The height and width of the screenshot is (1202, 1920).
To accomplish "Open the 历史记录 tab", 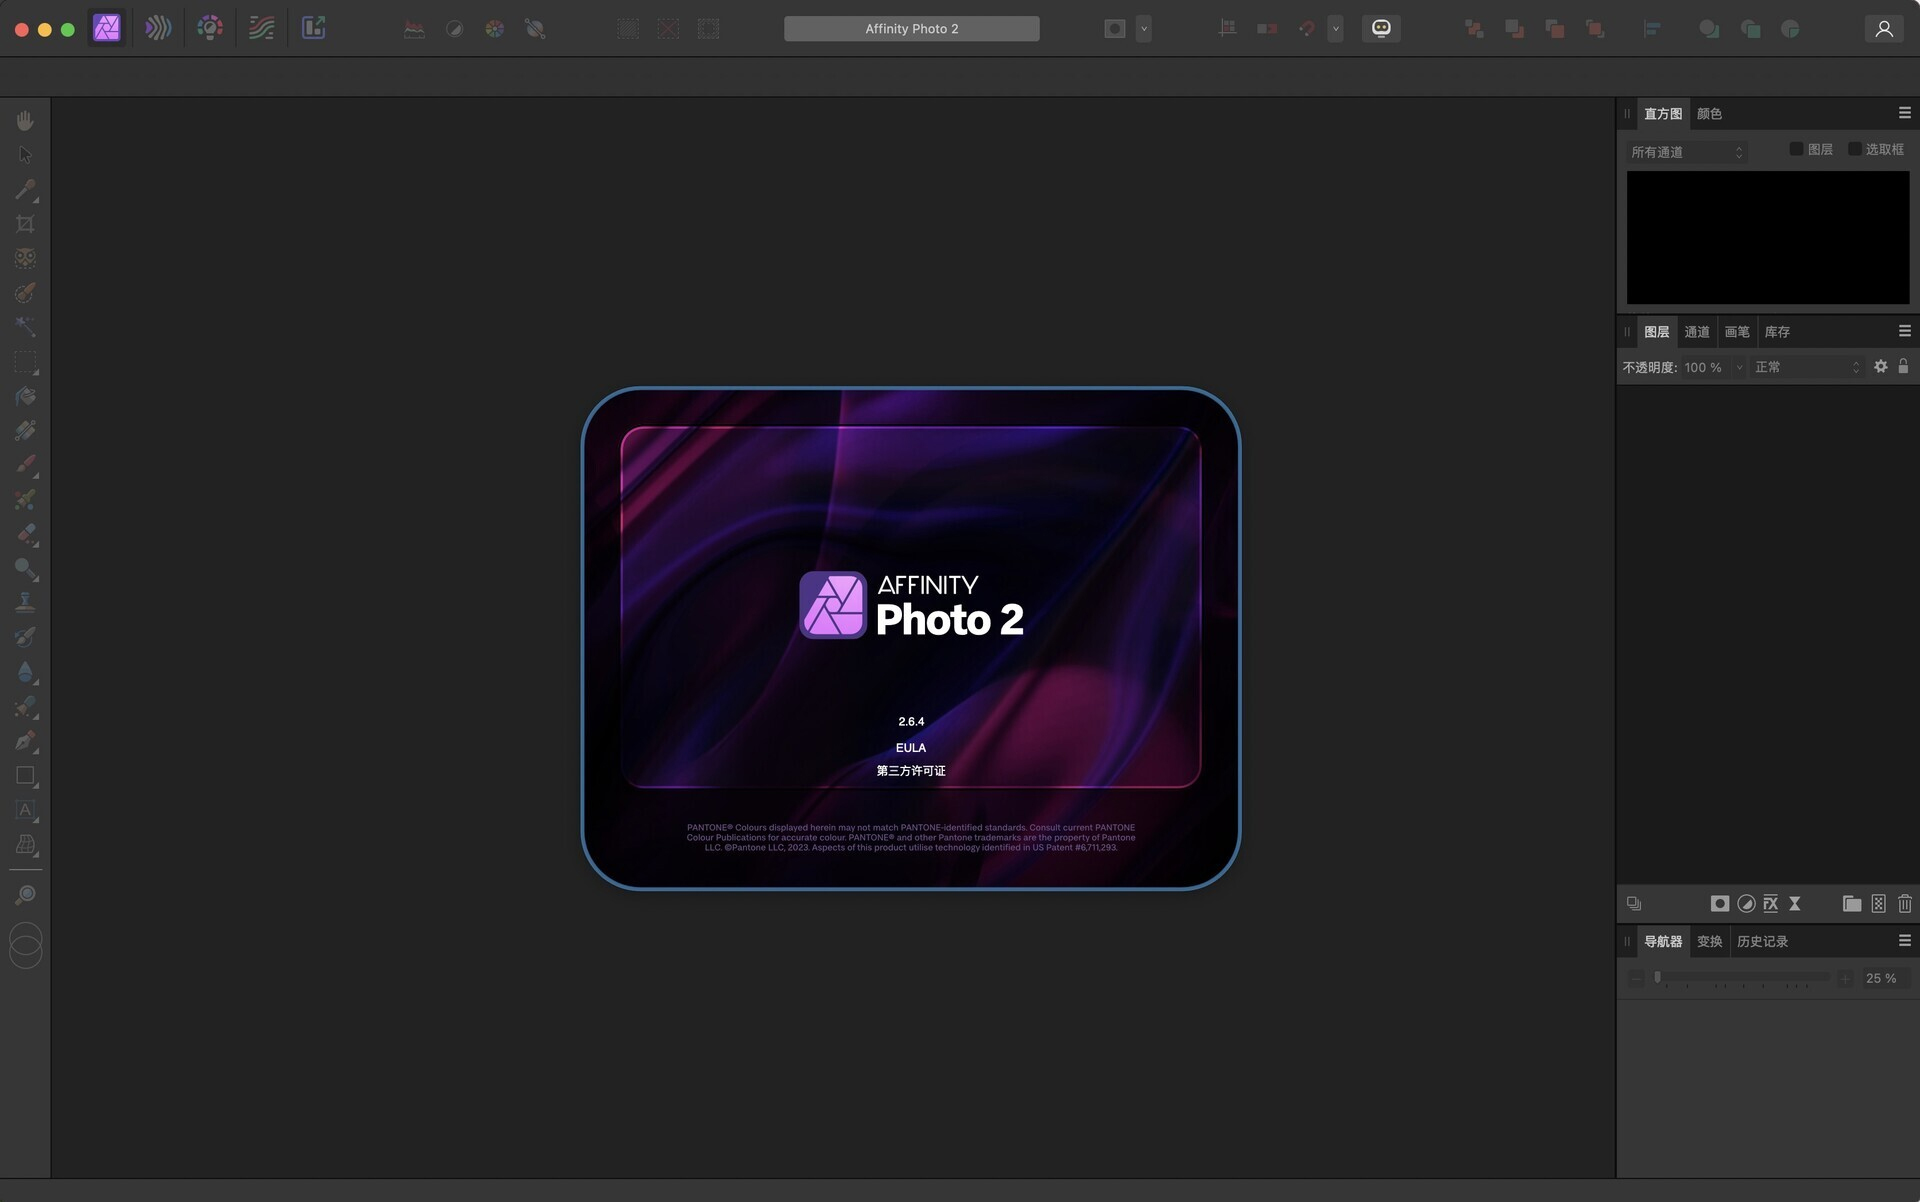I will point(1762,941).
